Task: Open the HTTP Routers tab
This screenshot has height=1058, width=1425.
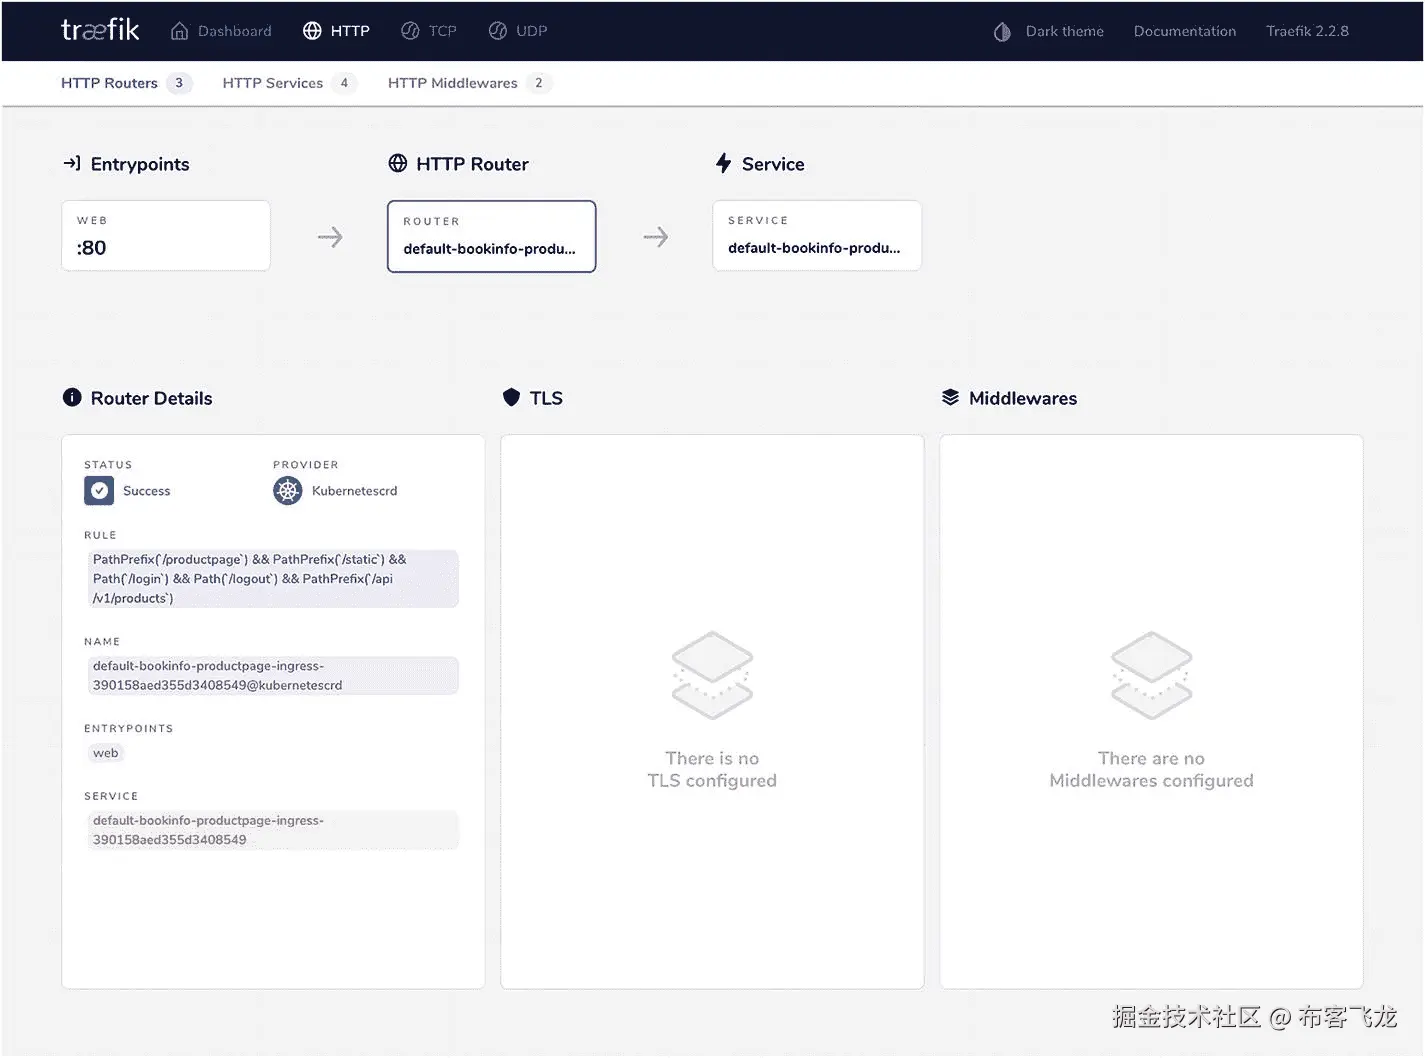Action: 126,83
